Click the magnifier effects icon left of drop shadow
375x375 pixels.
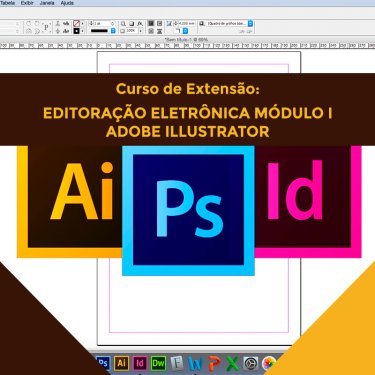(x=123, y=24)
